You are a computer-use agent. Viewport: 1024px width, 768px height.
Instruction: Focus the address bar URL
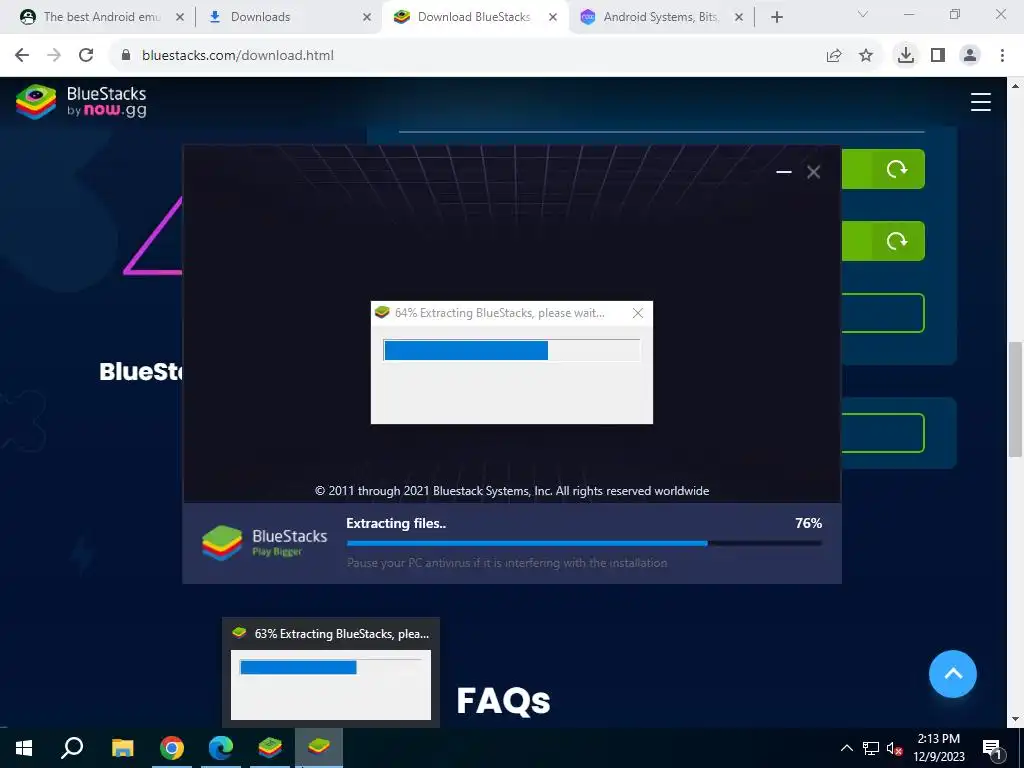click(x=238, y=56)
